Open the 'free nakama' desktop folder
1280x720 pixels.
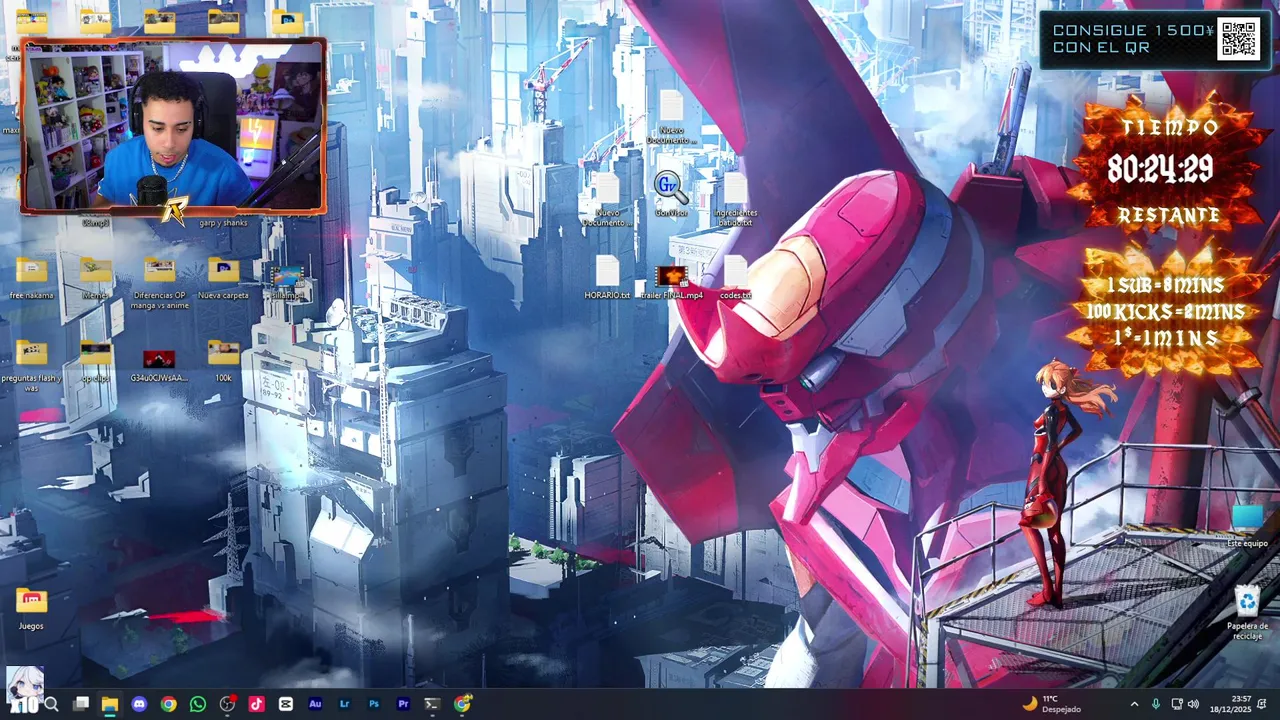pos(31,278)
